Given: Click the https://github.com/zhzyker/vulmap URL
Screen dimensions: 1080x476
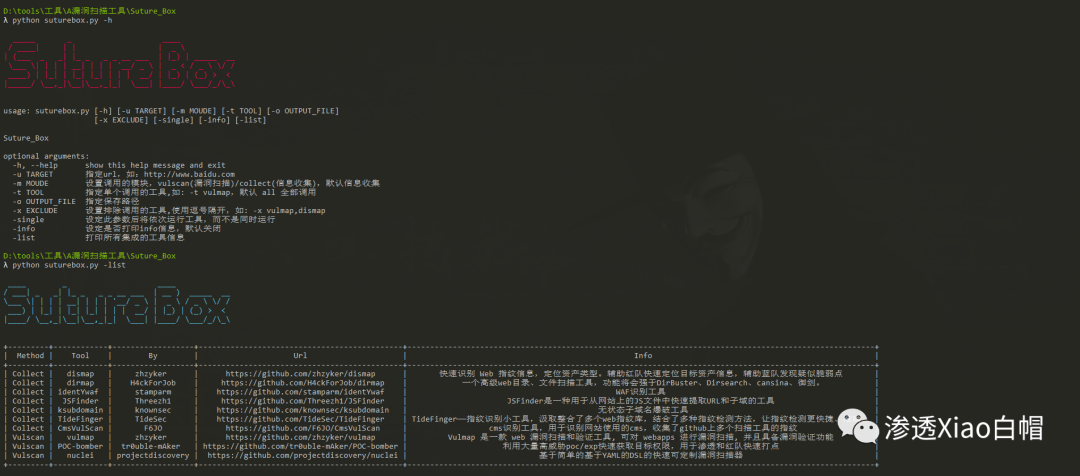Looking at the screenshot, I should click(x=300, y=437).
